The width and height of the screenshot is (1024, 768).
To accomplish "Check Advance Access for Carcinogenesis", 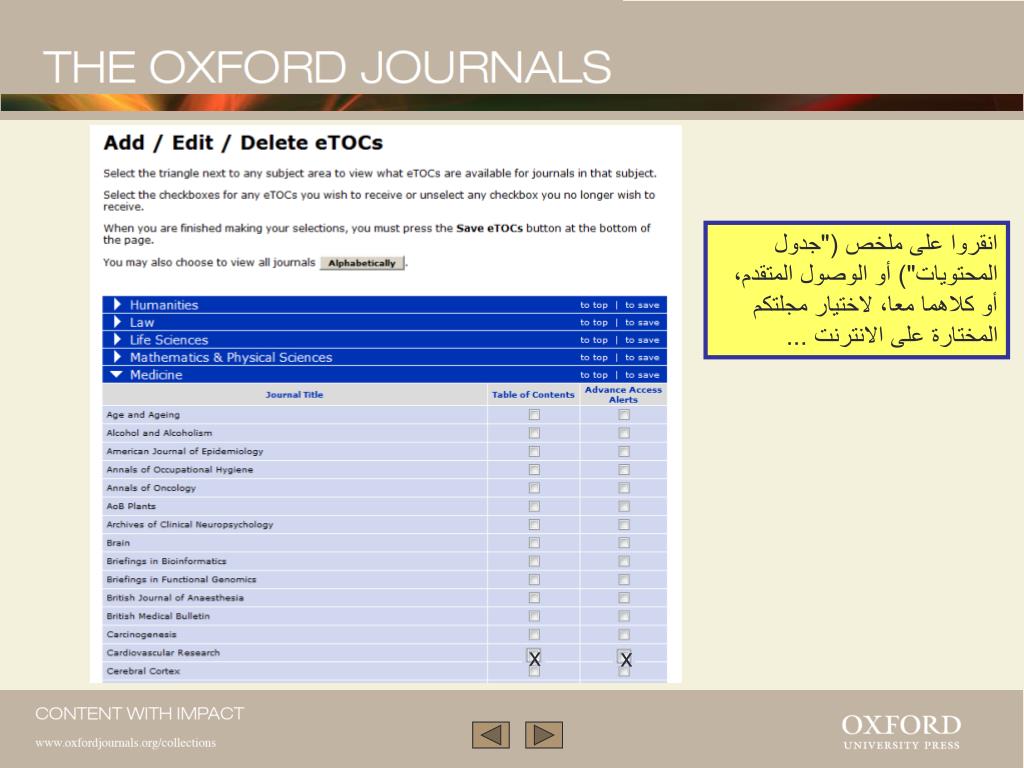I will tap(624, 634).
